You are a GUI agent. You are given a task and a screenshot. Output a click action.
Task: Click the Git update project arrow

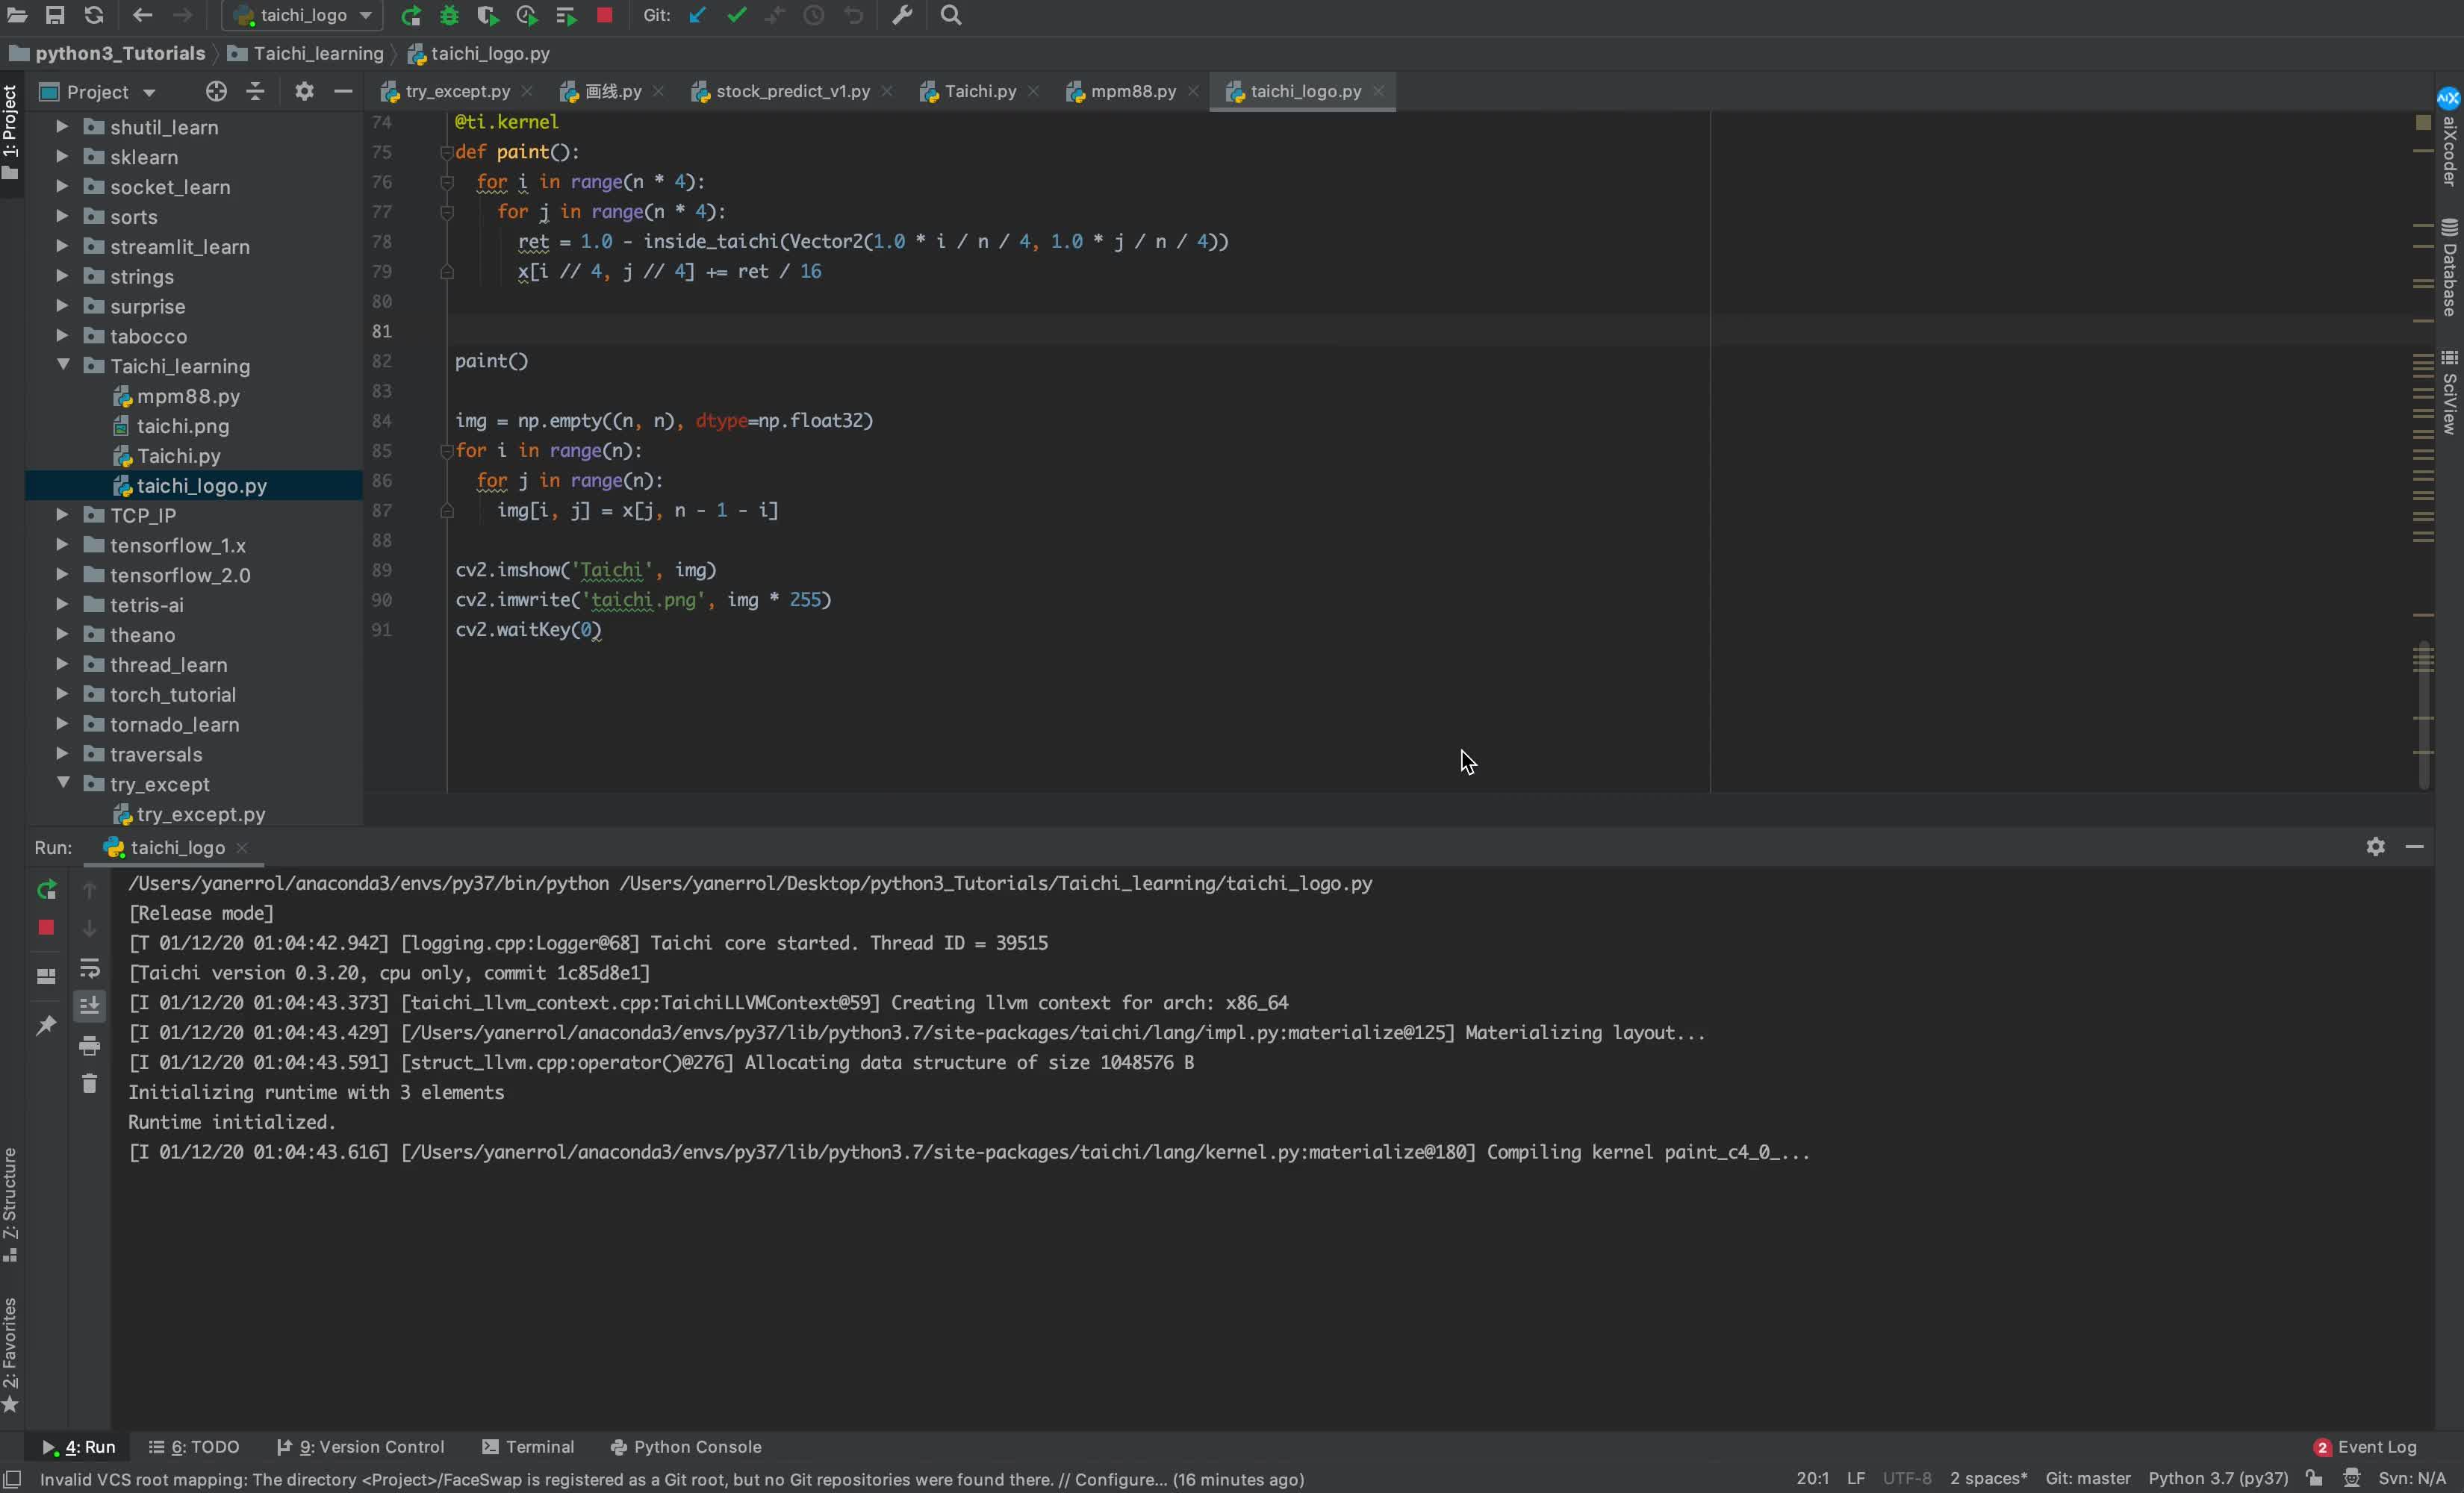698,16
